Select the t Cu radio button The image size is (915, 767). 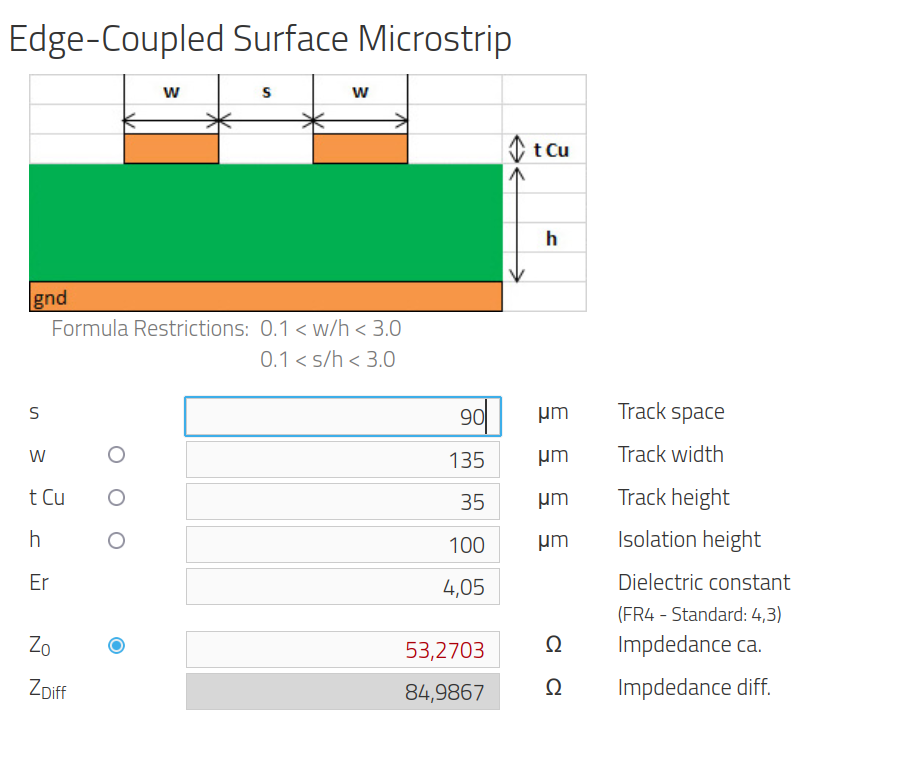[116, 497]
